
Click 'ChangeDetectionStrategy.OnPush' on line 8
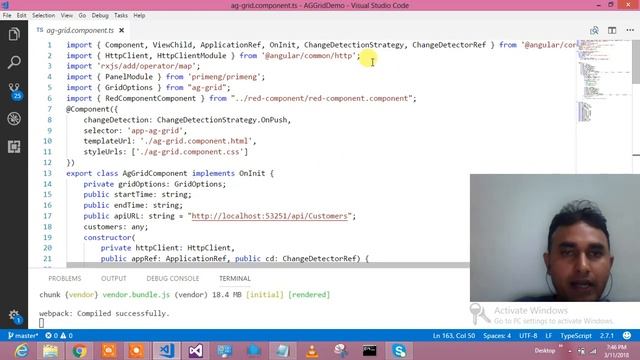[x=222, y=120]
